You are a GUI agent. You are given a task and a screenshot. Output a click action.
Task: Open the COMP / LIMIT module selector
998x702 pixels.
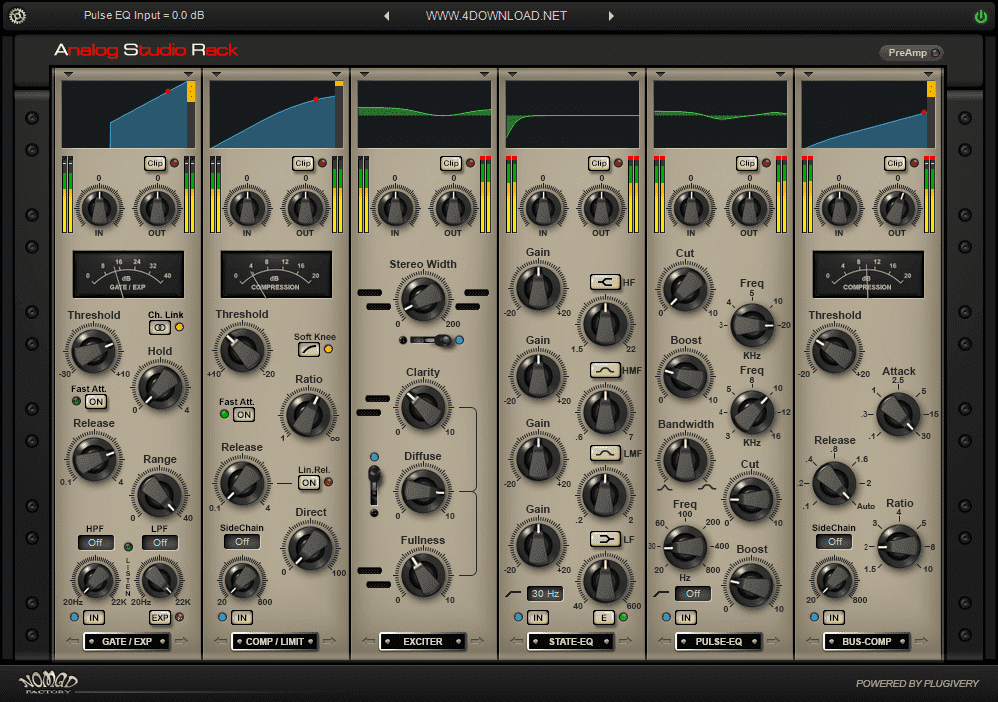point(275,642)
